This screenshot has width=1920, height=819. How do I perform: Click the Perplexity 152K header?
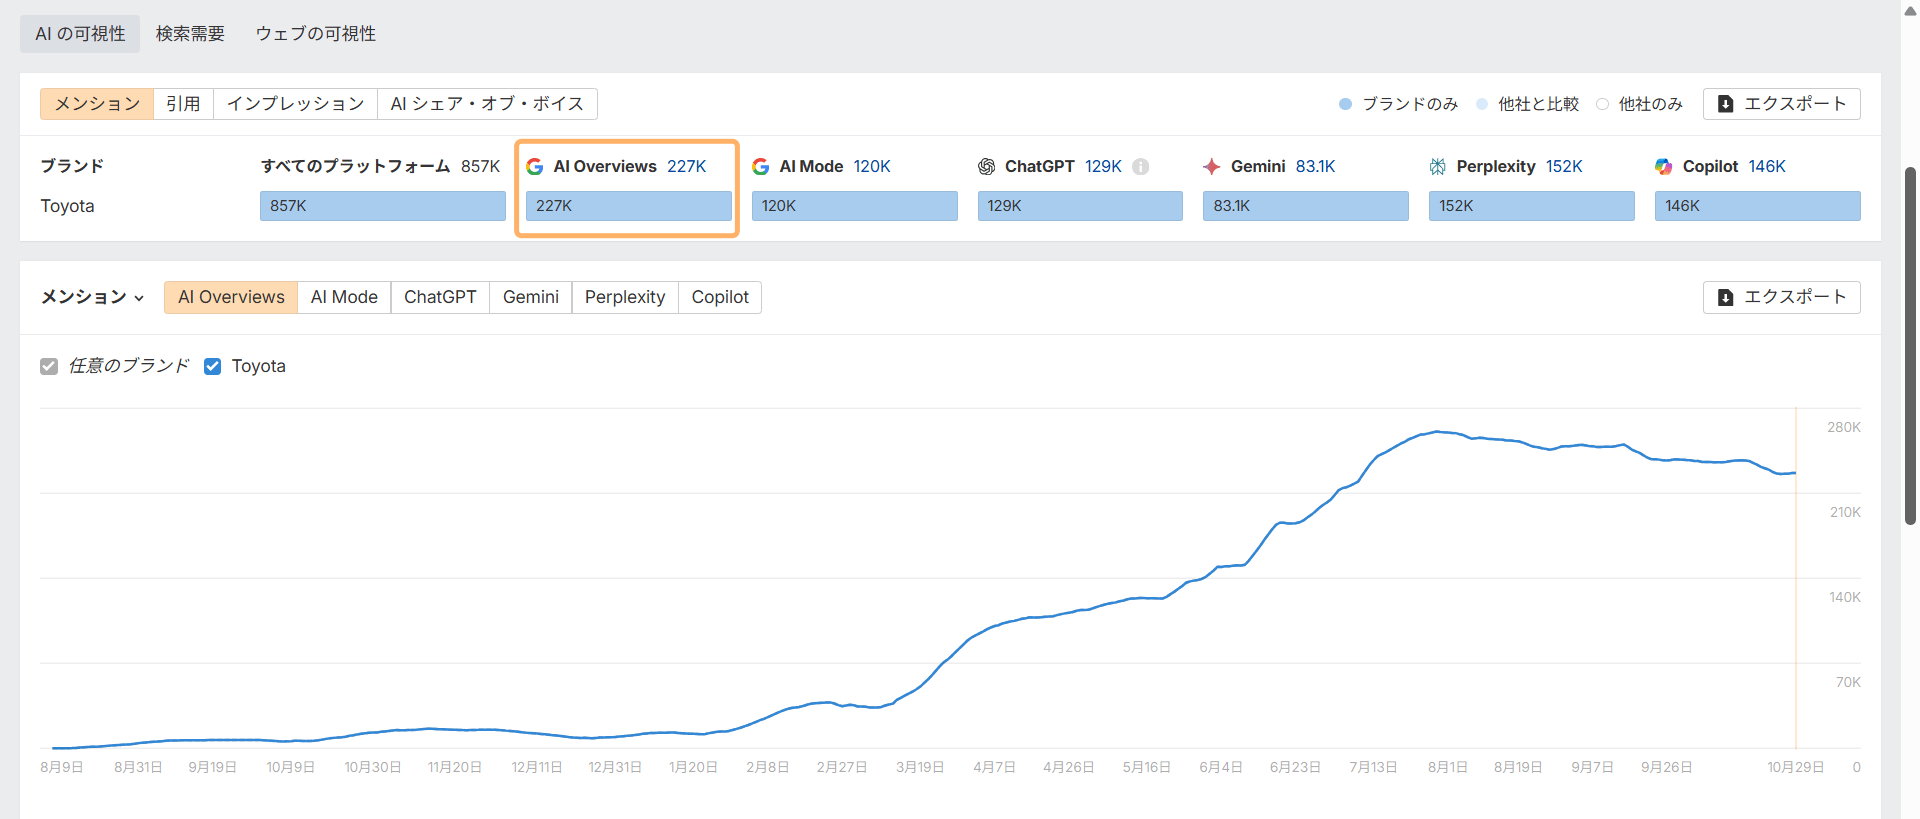pyautogui.click(x=1506, y=167)
